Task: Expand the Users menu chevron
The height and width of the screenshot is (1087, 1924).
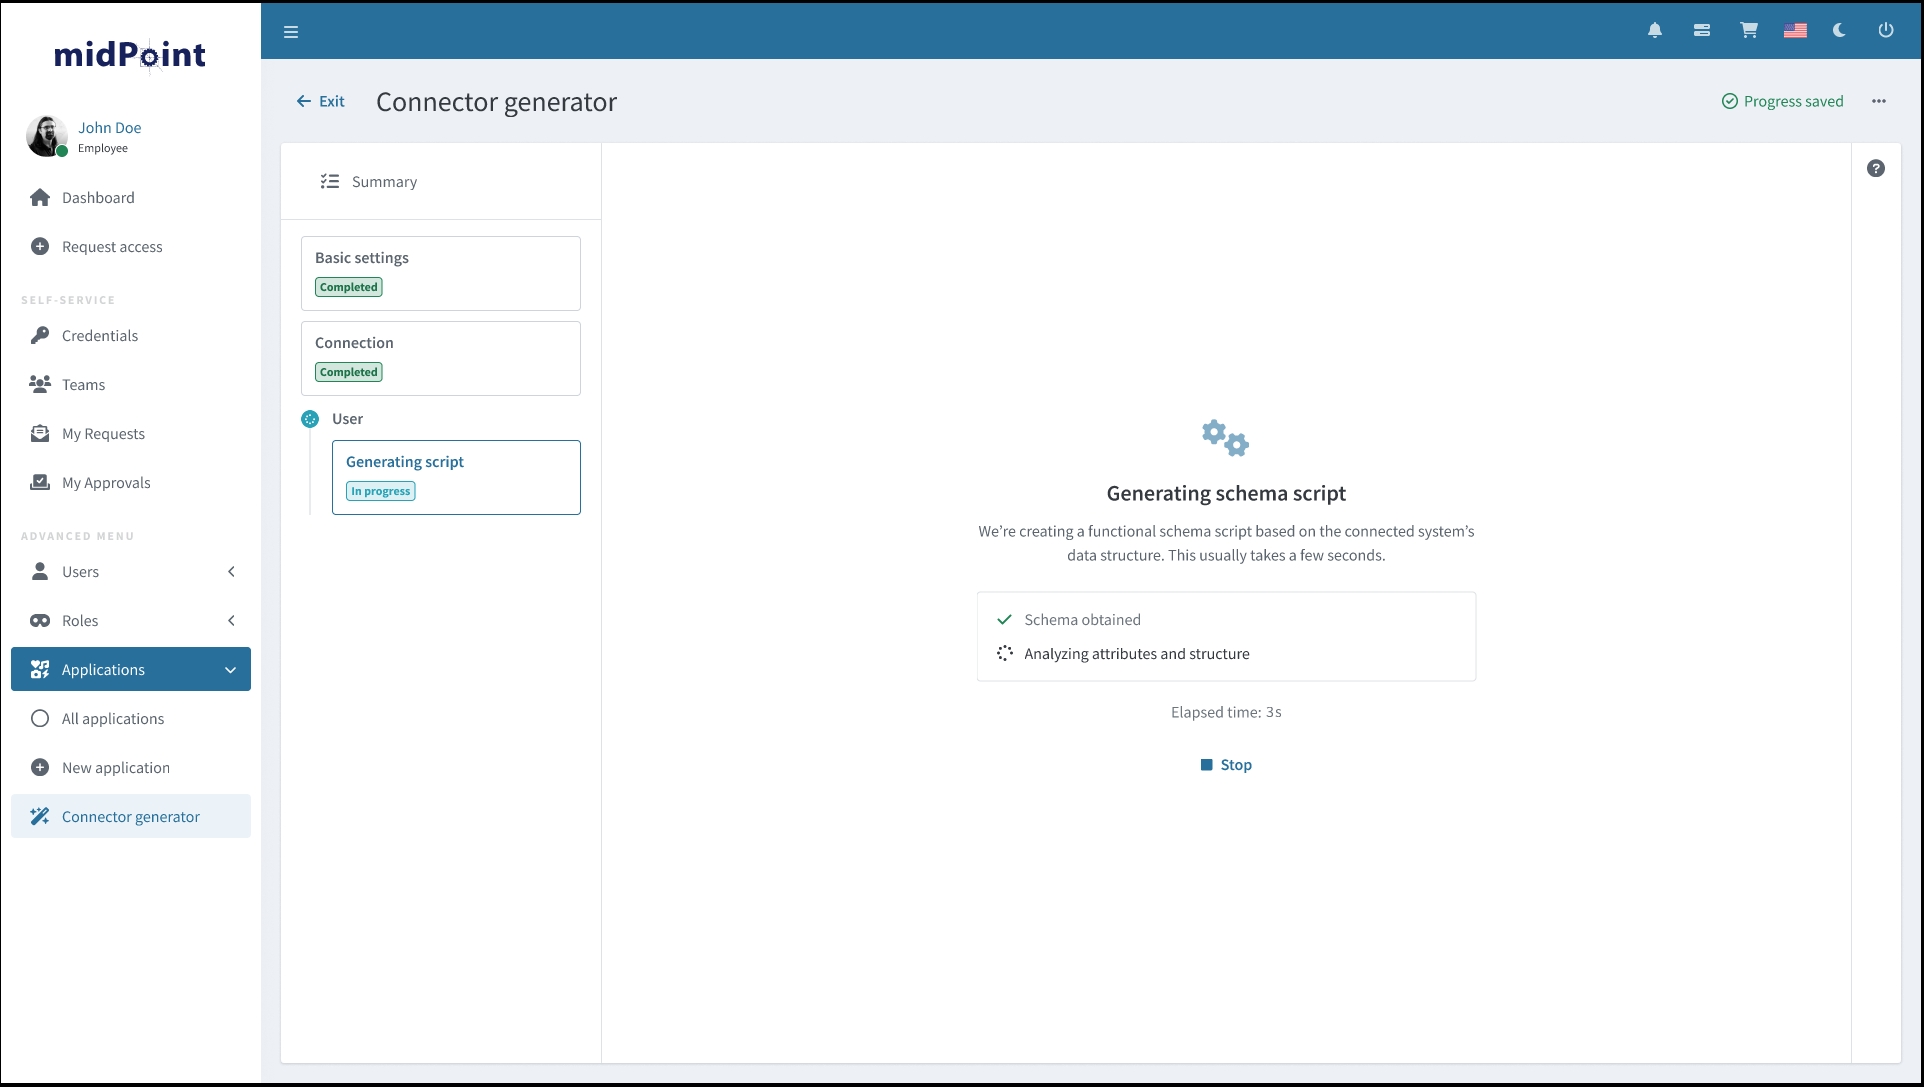Action: point(231,571)
